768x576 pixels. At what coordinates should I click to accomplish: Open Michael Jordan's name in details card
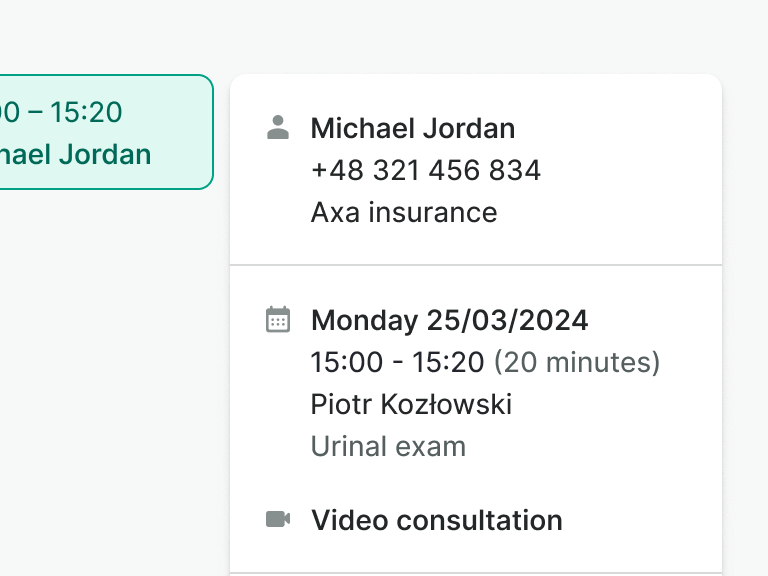[x=413, y=128]
